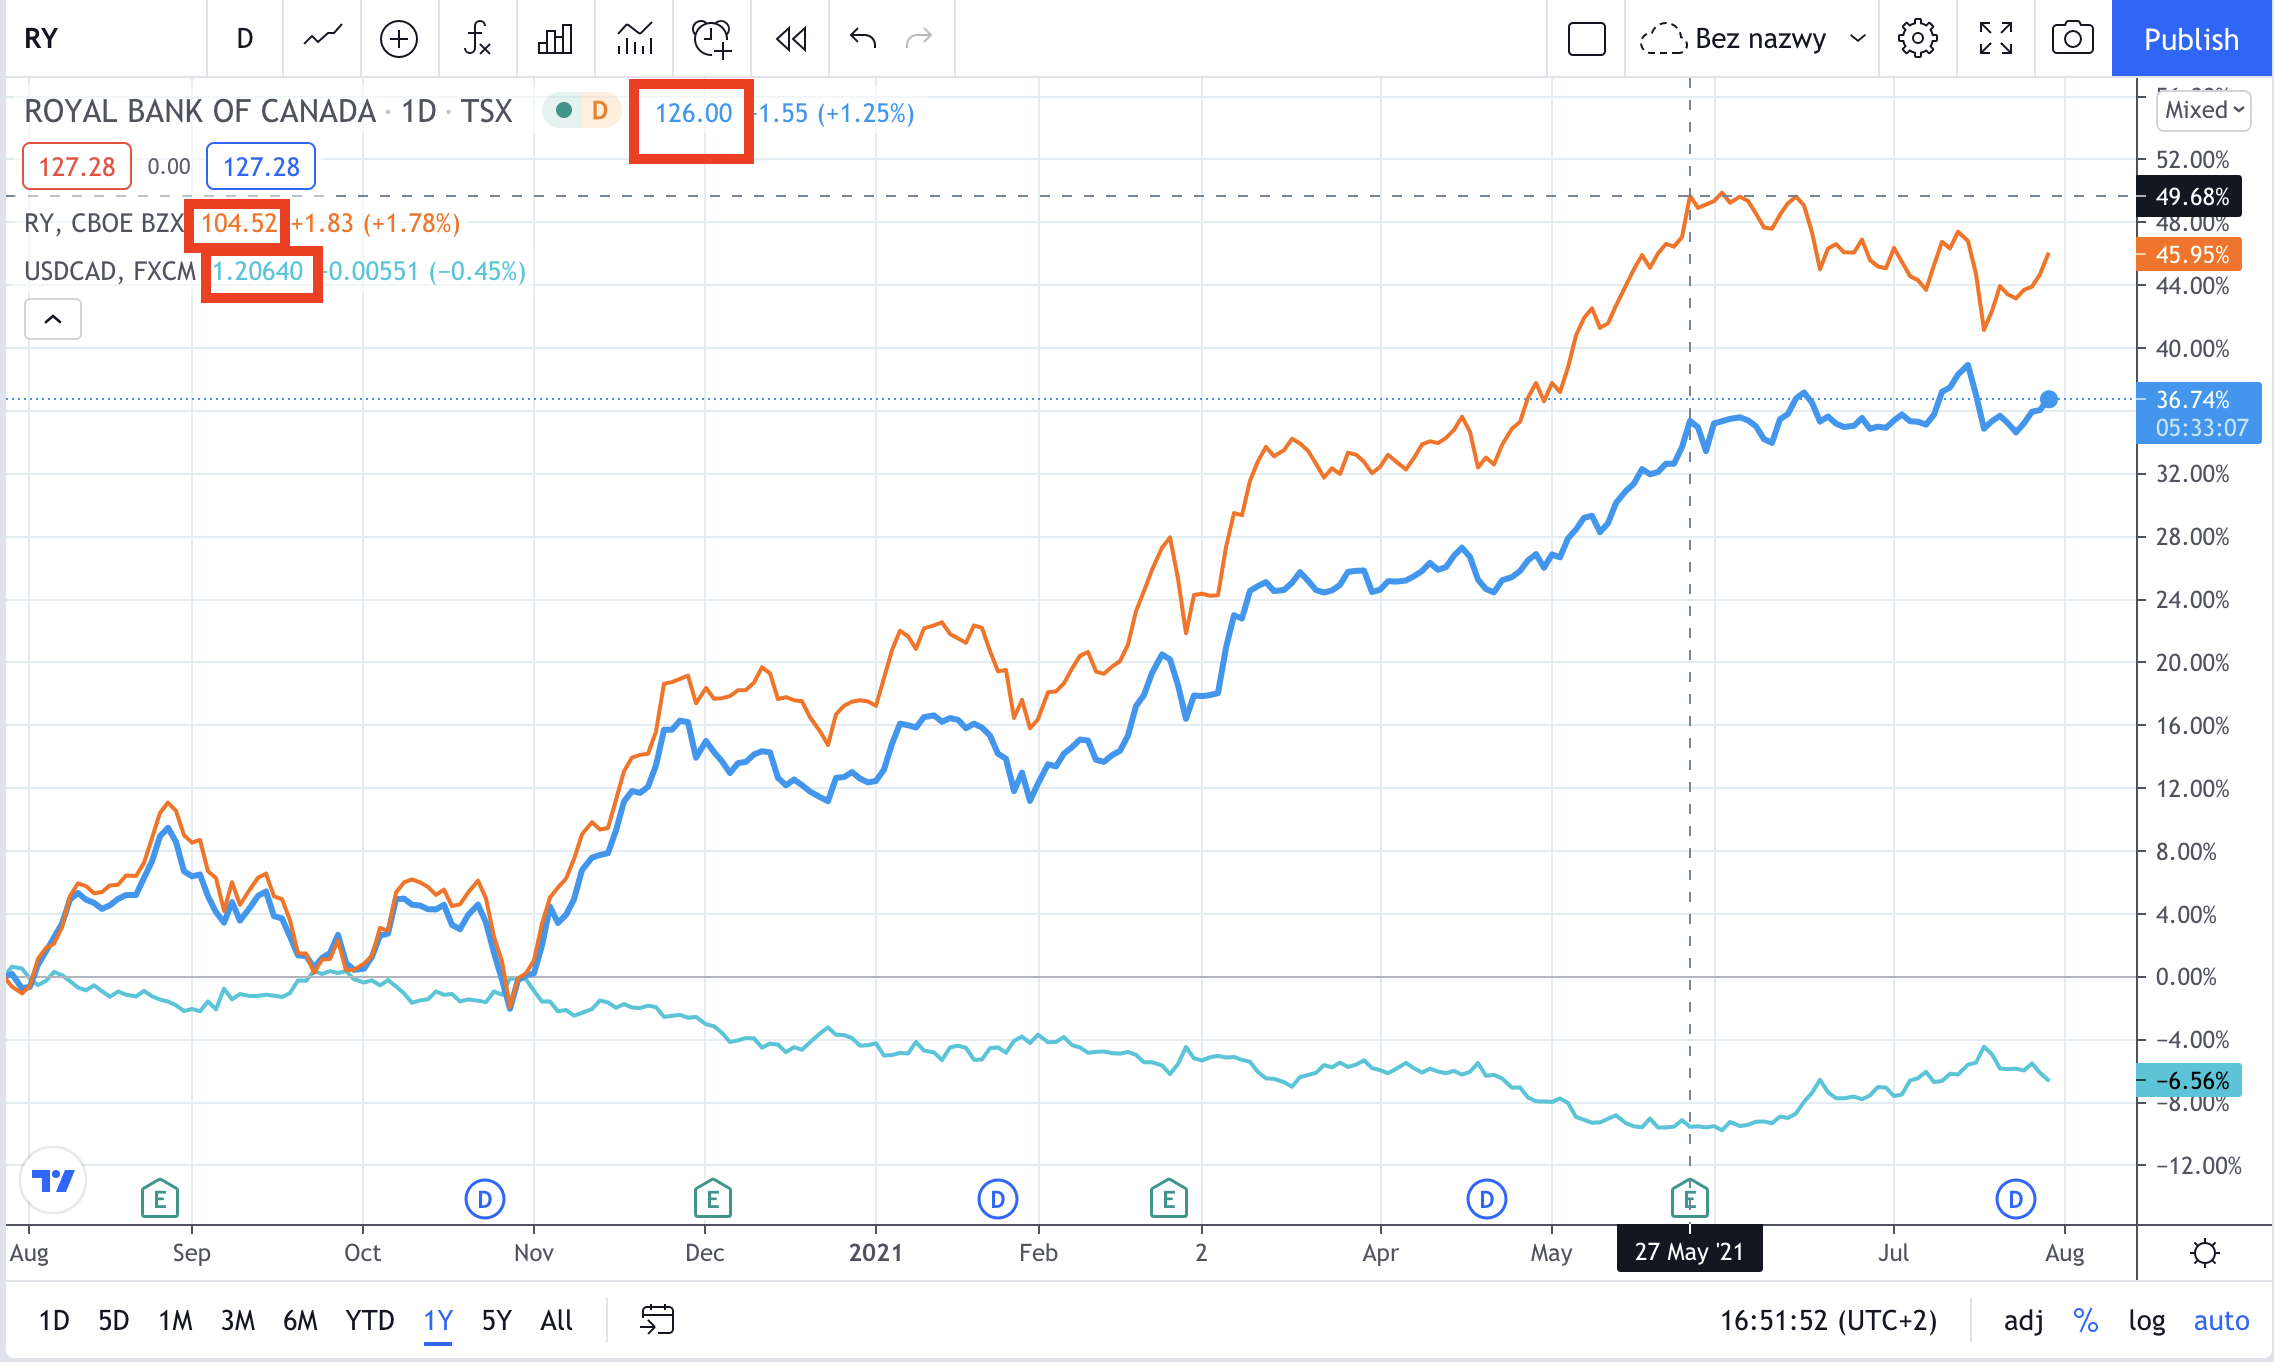Create a new alert
Viewport: 2274px width, 1362px height.
(710, 39)
